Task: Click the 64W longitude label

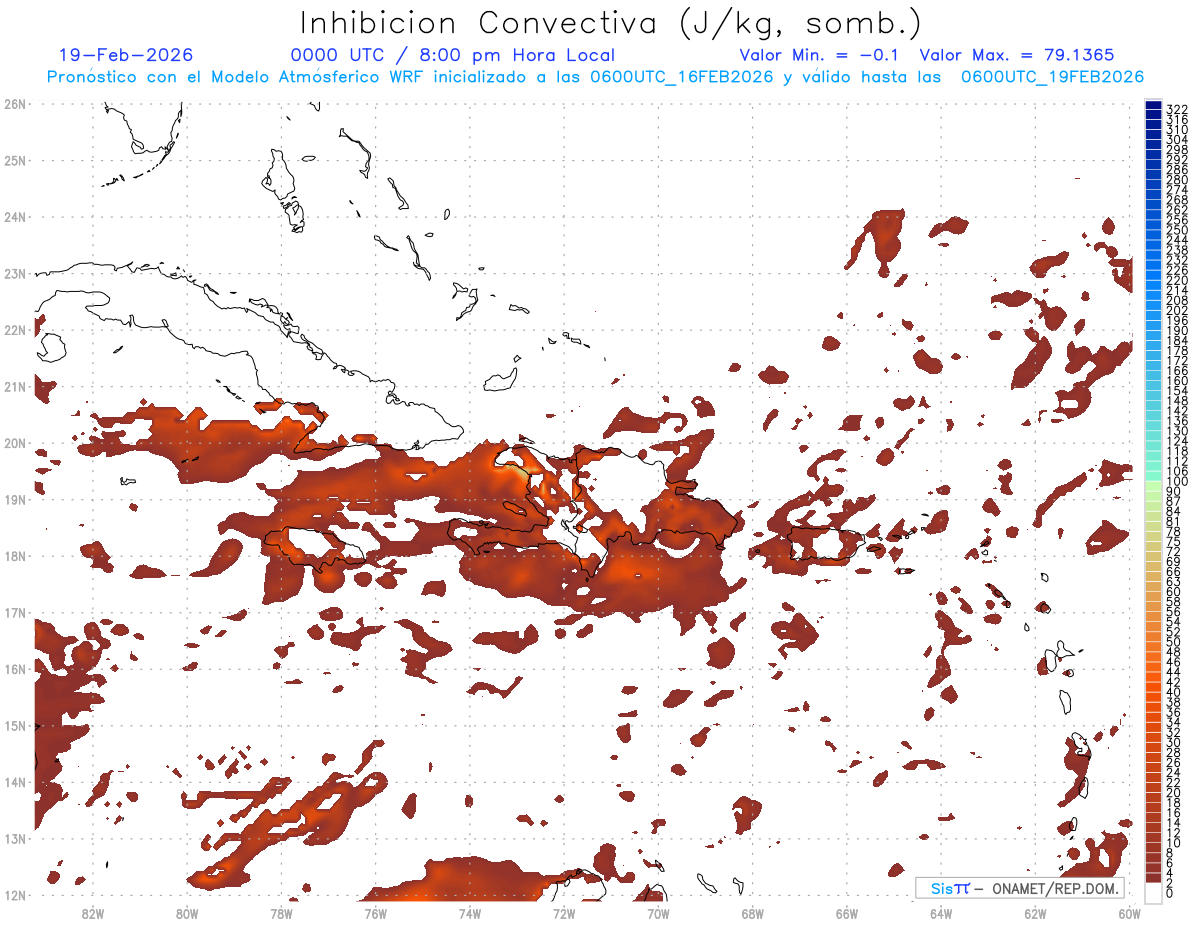Action: 941,913
